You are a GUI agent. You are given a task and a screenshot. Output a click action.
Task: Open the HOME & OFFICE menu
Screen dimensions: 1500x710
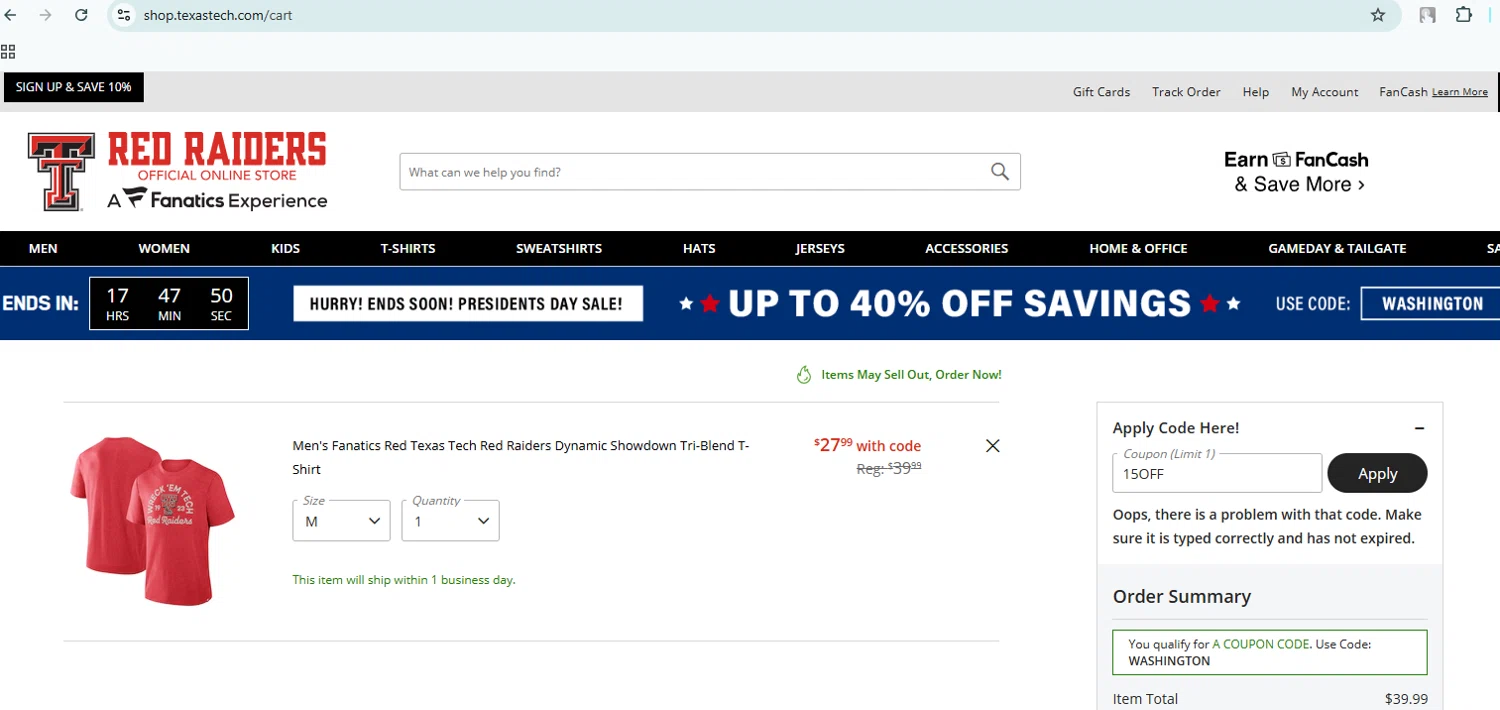1138,248
